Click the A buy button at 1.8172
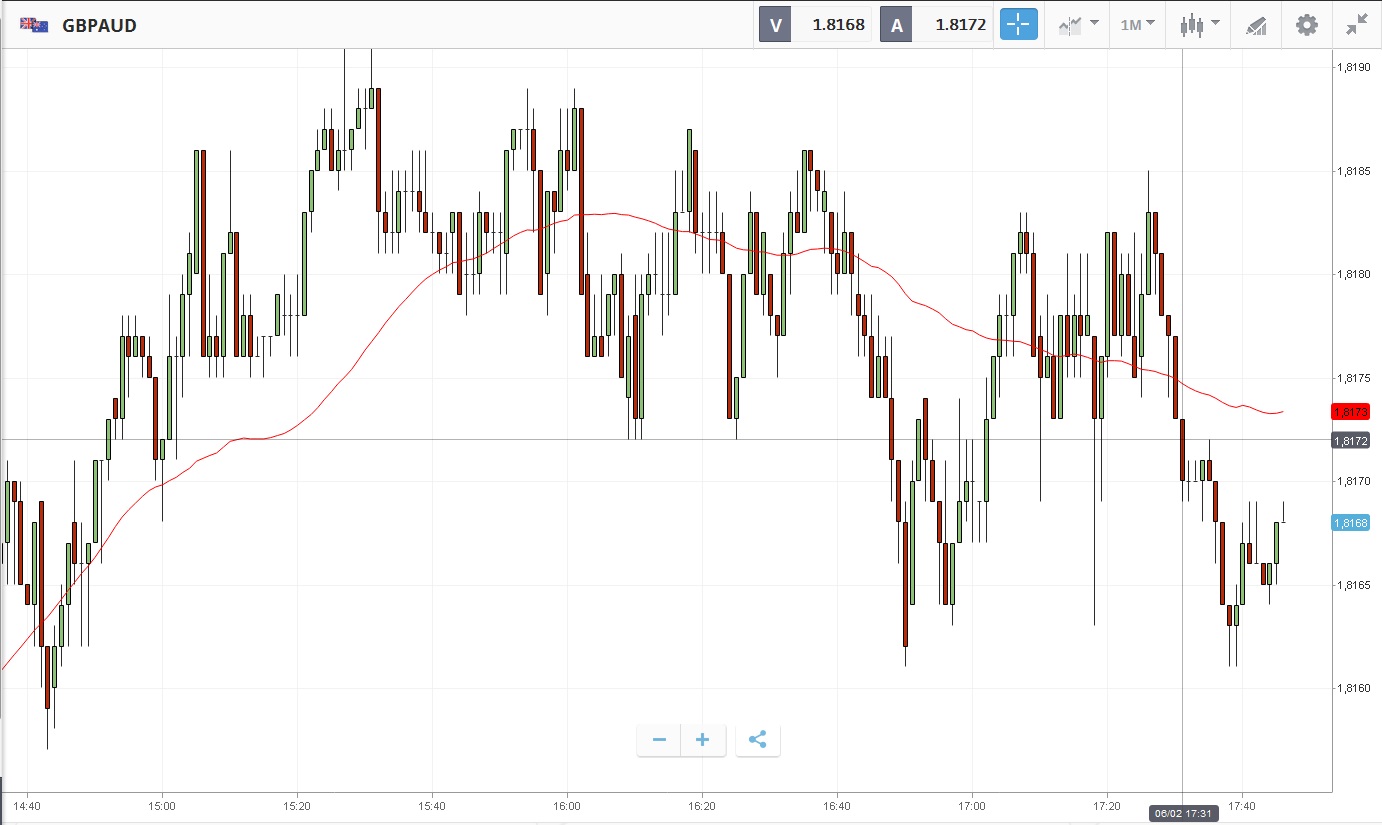1382x825 pixels. pyautogui.click(x=936, y=25)
